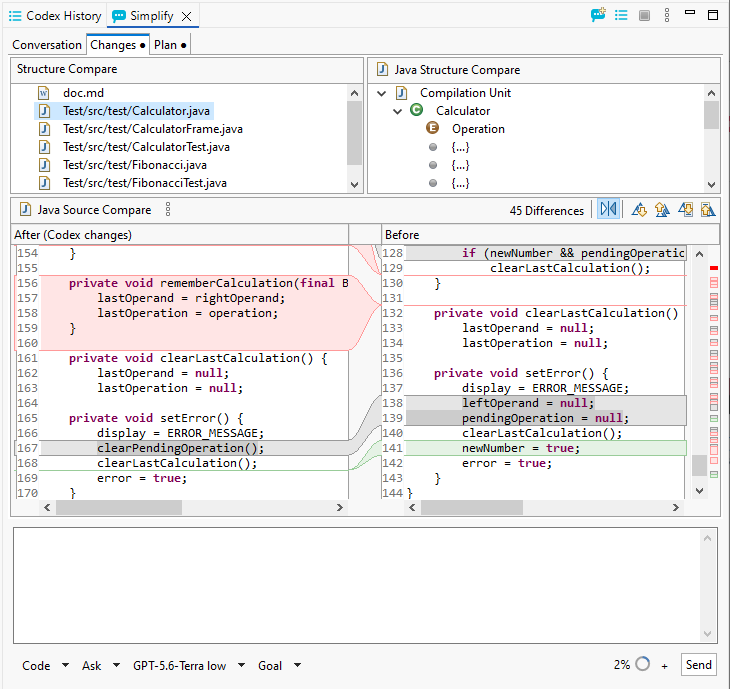Image resolution: width=730 pixels, height=689 pixels.
Task: Click right arrow of After pane horizontal scrollbar
Action: pos(339,507)
